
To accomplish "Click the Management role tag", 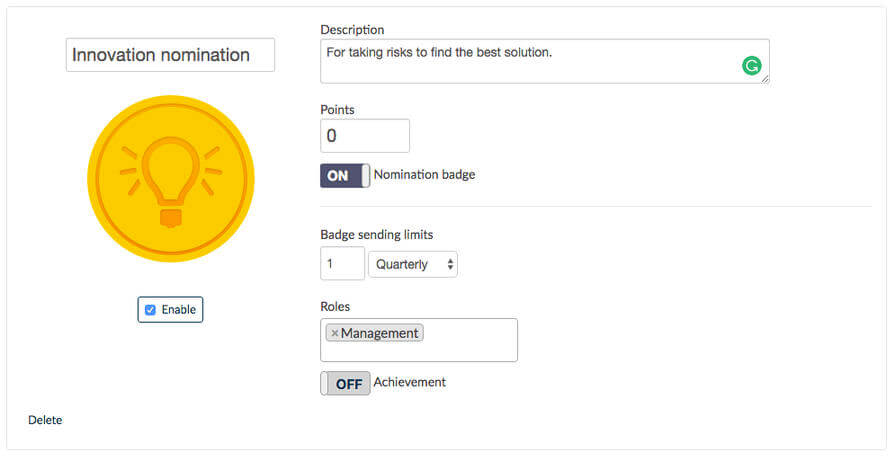I will click(374, 333).
